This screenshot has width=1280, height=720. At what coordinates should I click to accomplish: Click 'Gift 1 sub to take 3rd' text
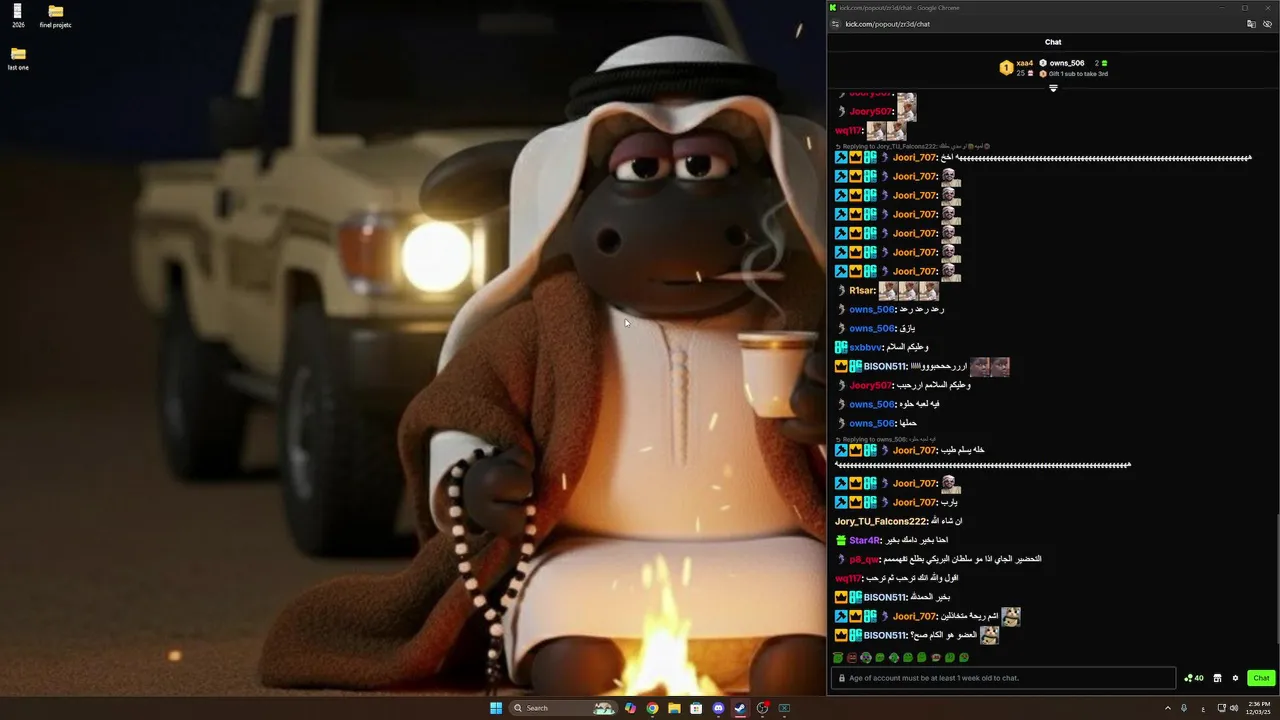click(x=1078, y=74)
